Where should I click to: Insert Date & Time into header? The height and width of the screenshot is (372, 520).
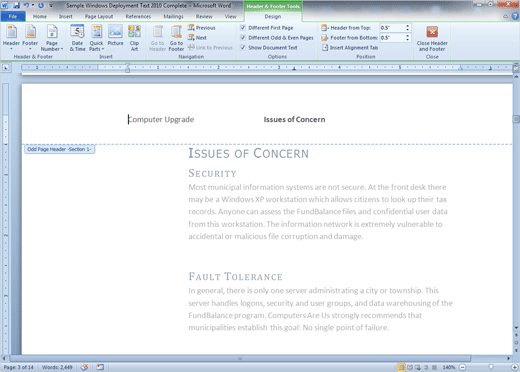(77, 38)
